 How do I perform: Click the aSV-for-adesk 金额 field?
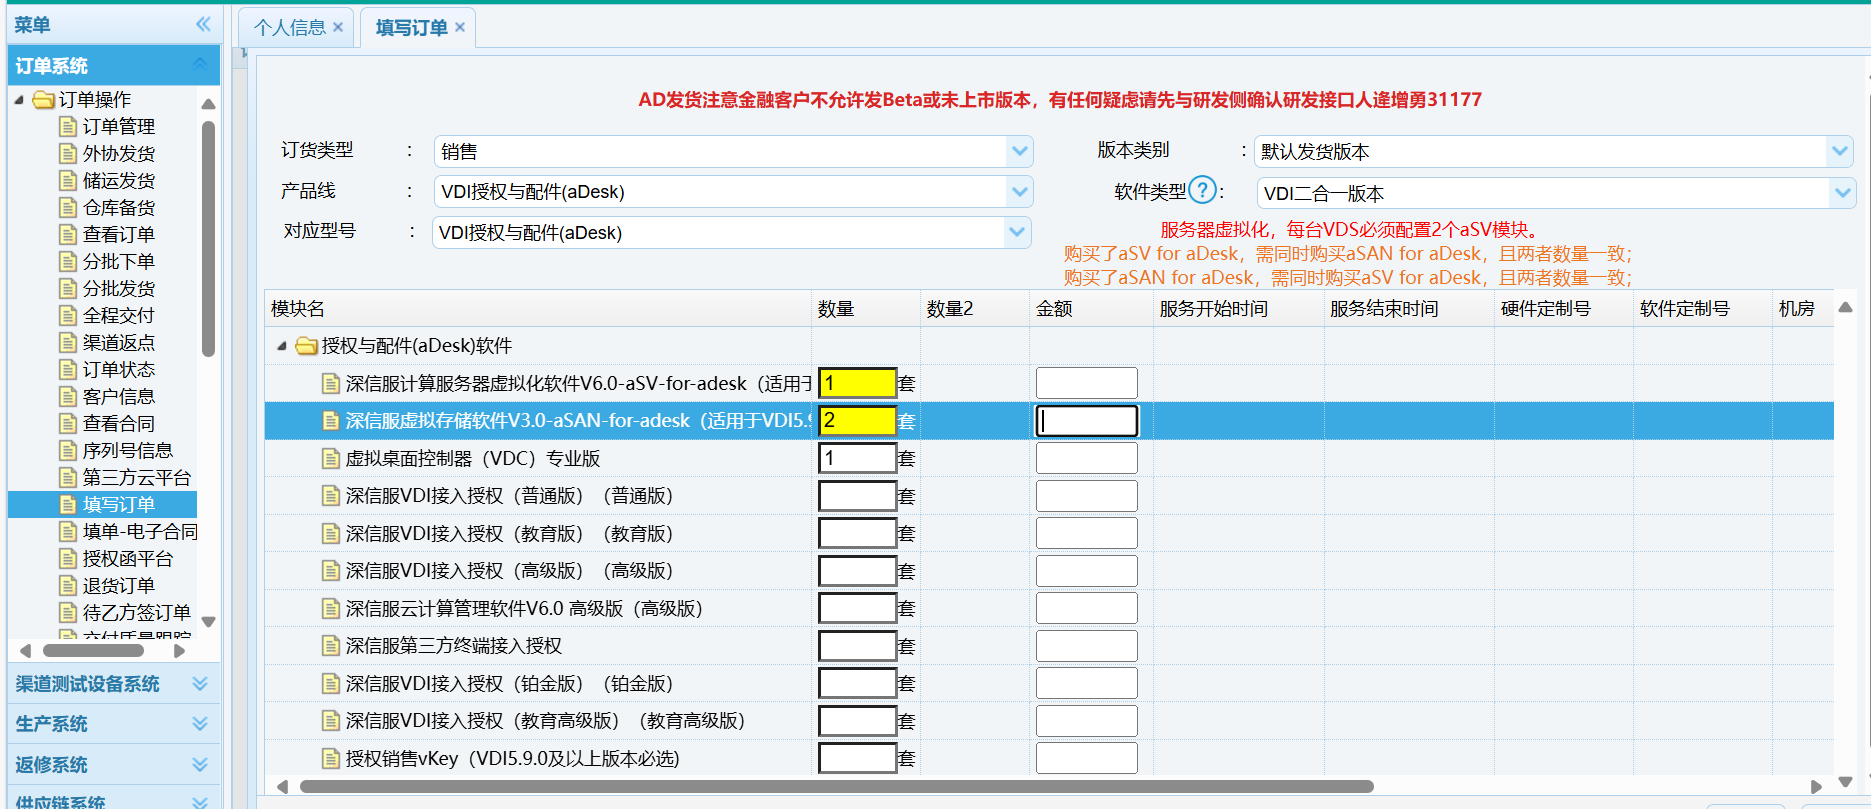point(1086,383)
